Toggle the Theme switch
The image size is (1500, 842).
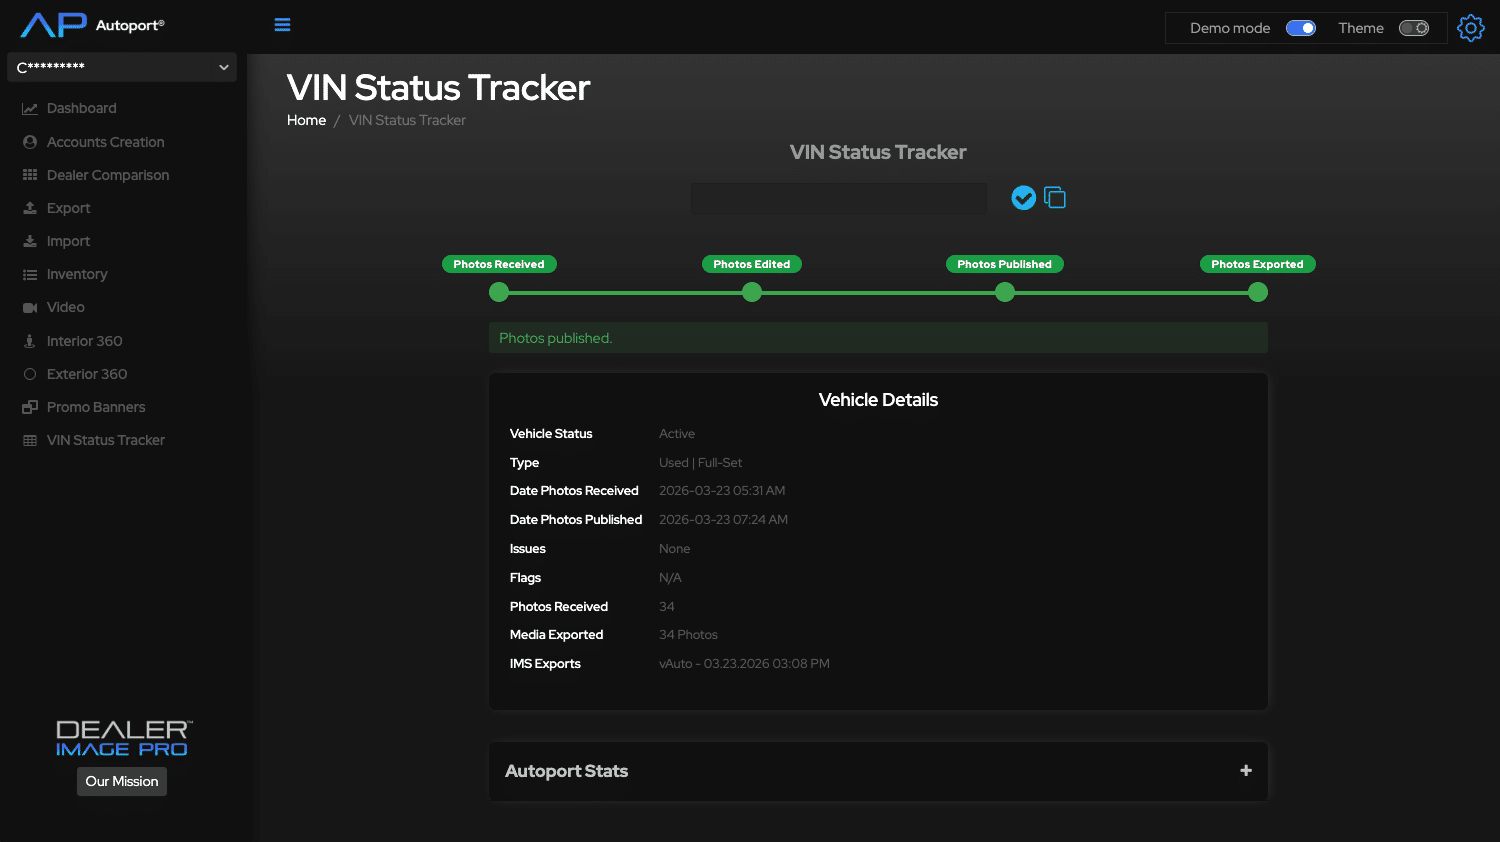click(x=1413, y=28)
